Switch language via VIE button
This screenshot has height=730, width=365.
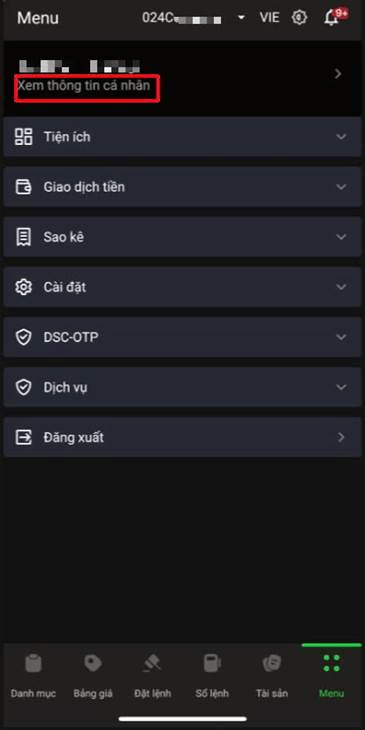point(270,18)
